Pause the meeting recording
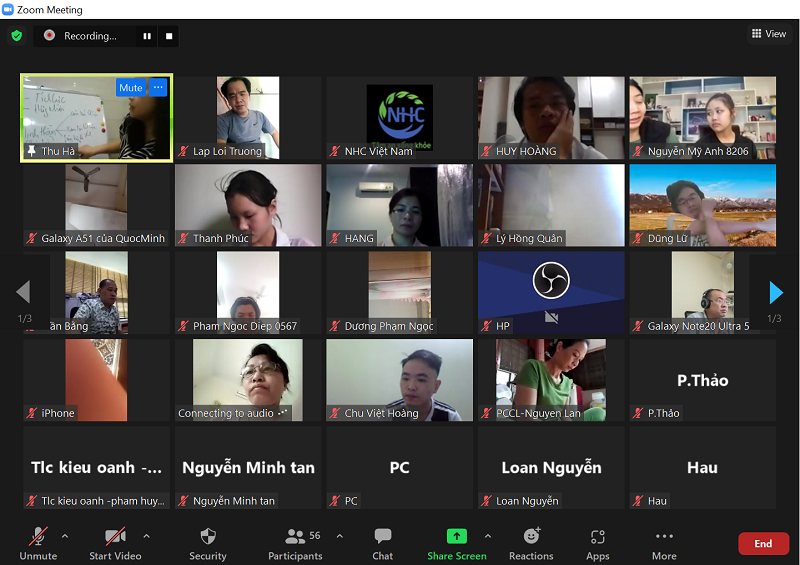Viewport: 800px width, 565px height. tap(147, 36)
